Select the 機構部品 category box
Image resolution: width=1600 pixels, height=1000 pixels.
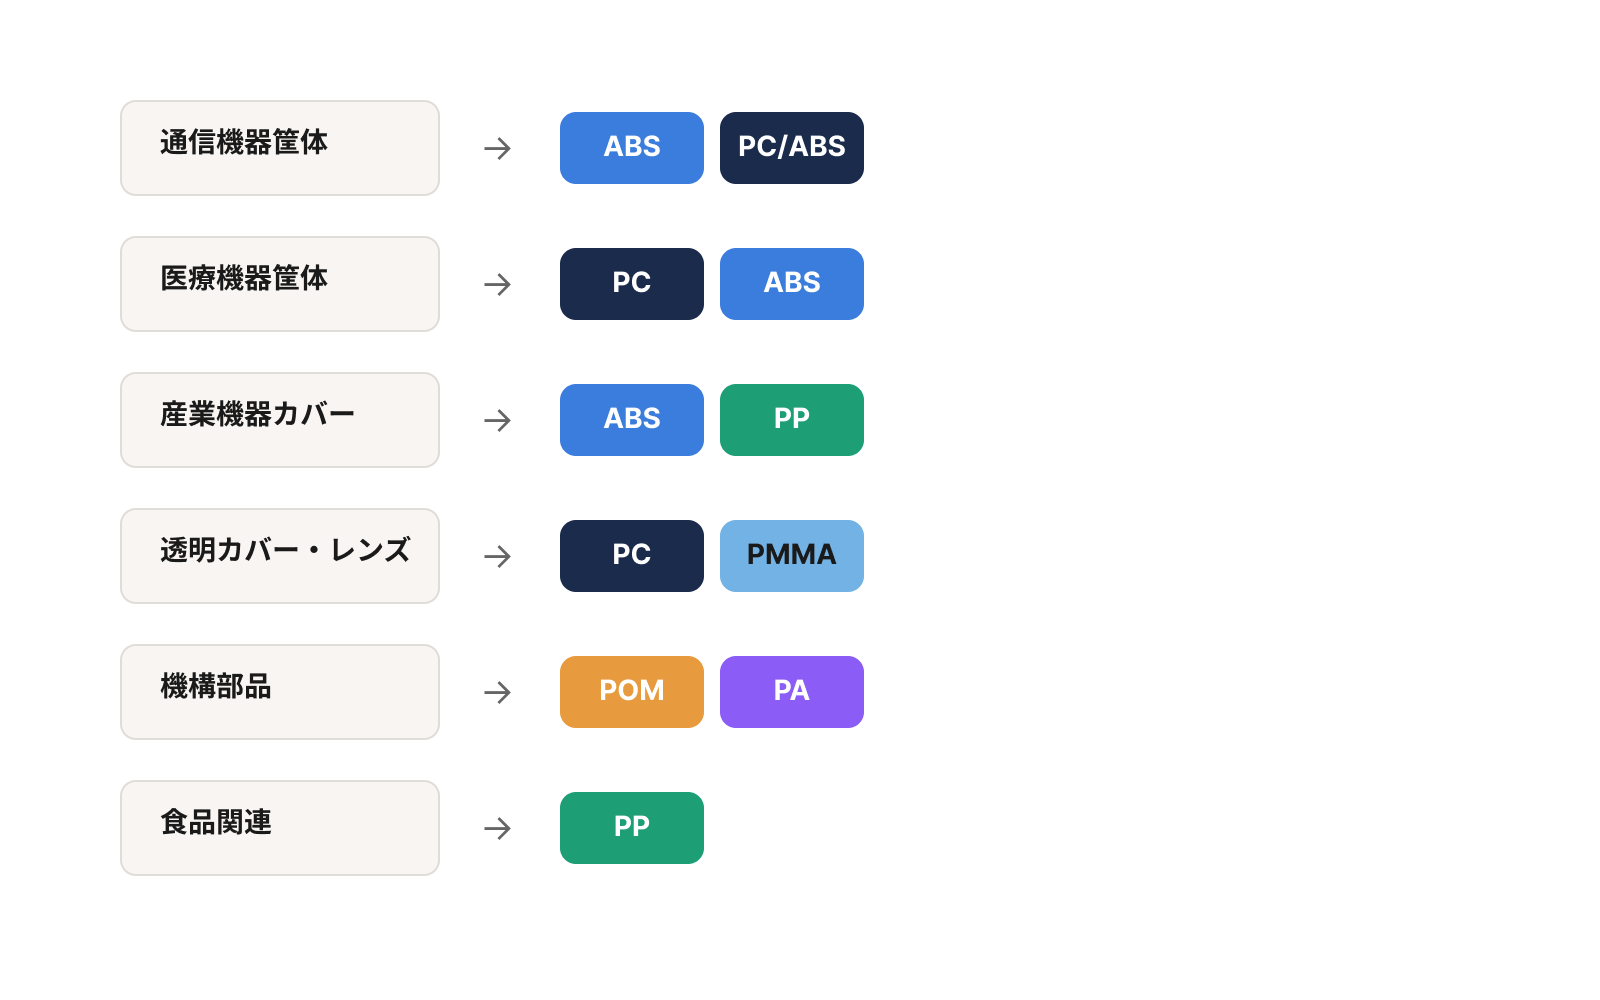pyautogui.click(x=280, y=692)
